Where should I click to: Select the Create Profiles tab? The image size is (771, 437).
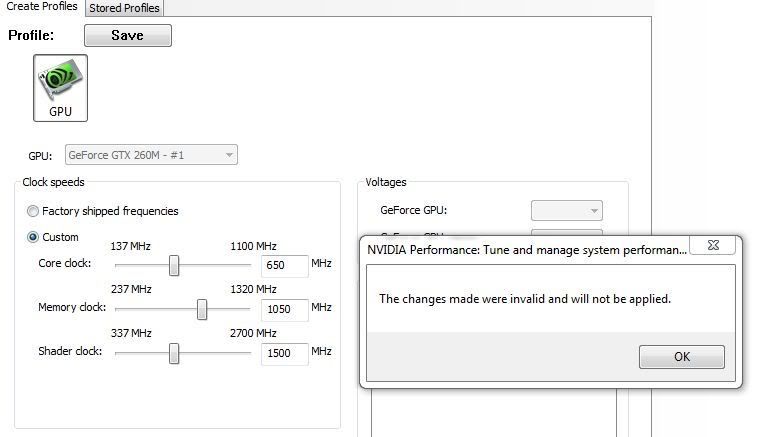point(42,7)
